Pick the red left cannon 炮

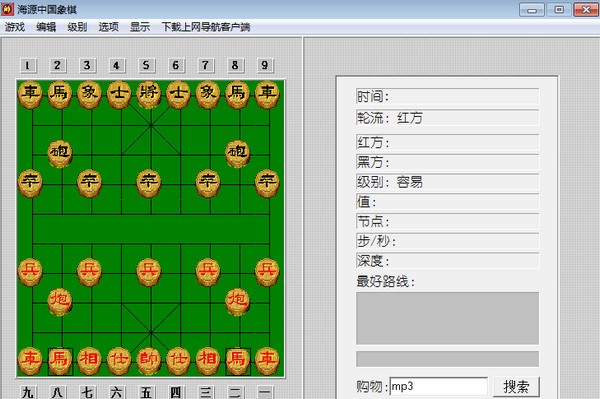click(x=60, y=302)
